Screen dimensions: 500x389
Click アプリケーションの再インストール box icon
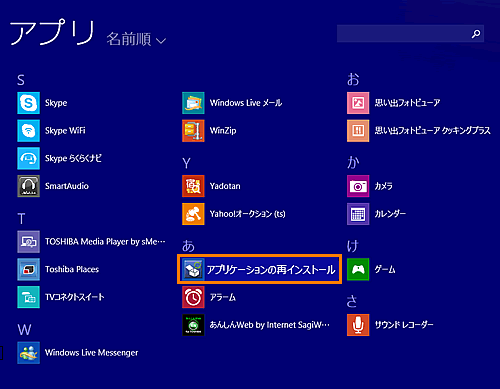193,269
